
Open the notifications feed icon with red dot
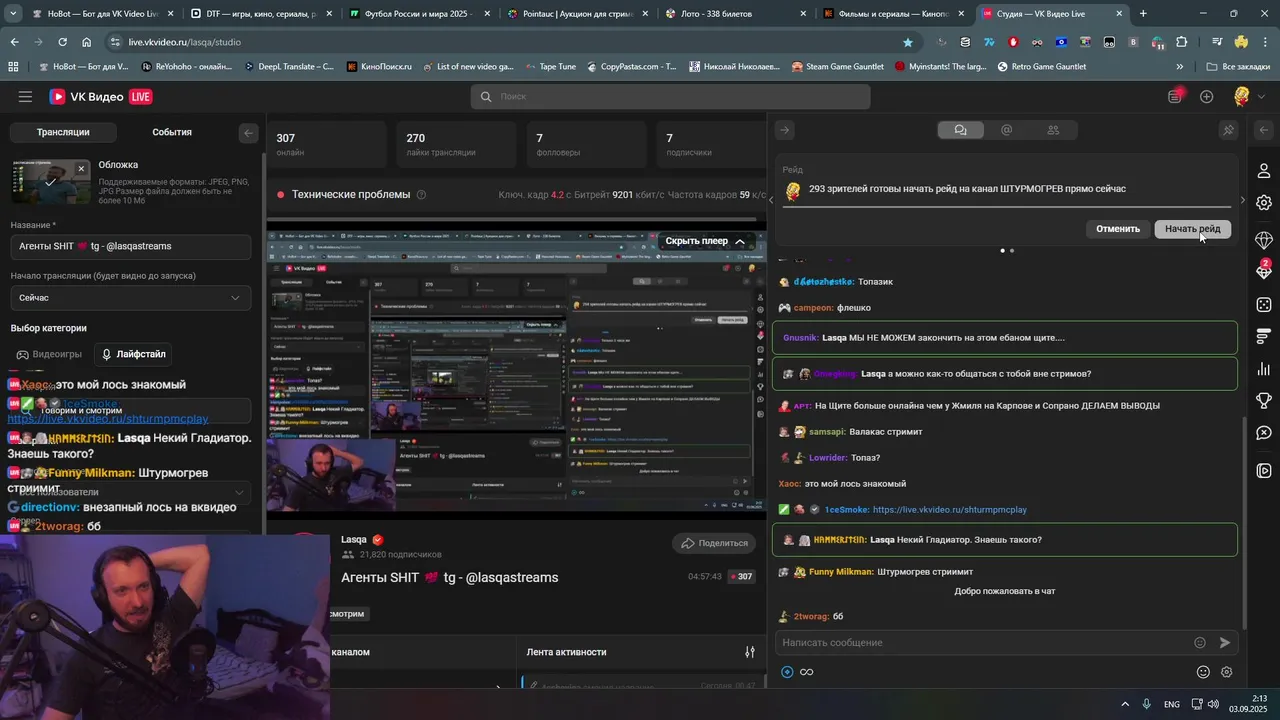[x=1175, y=97]
